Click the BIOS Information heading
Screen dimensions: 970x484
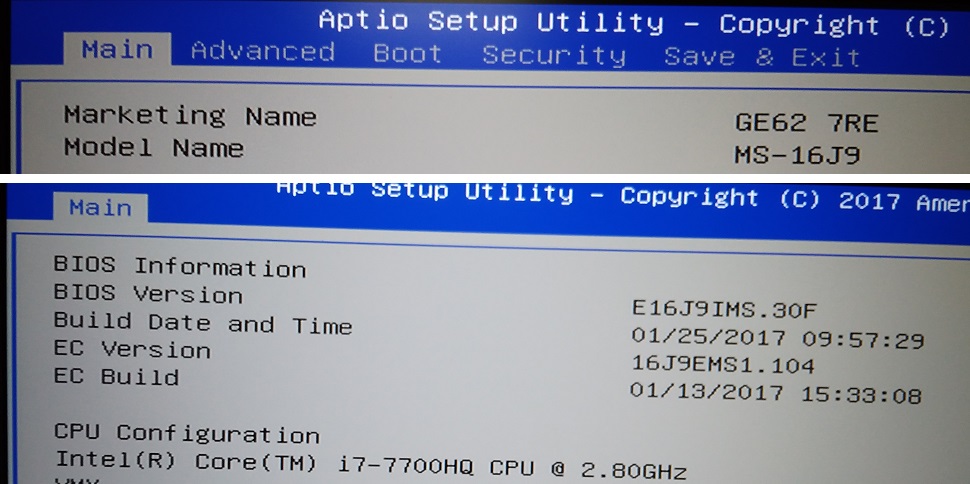pos(180,267)
